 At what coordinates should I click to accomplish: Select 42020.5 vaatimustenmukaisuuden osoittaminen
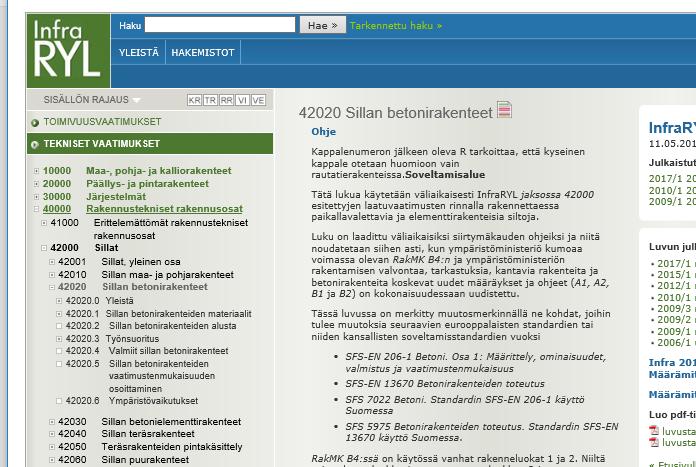[162, 376]
